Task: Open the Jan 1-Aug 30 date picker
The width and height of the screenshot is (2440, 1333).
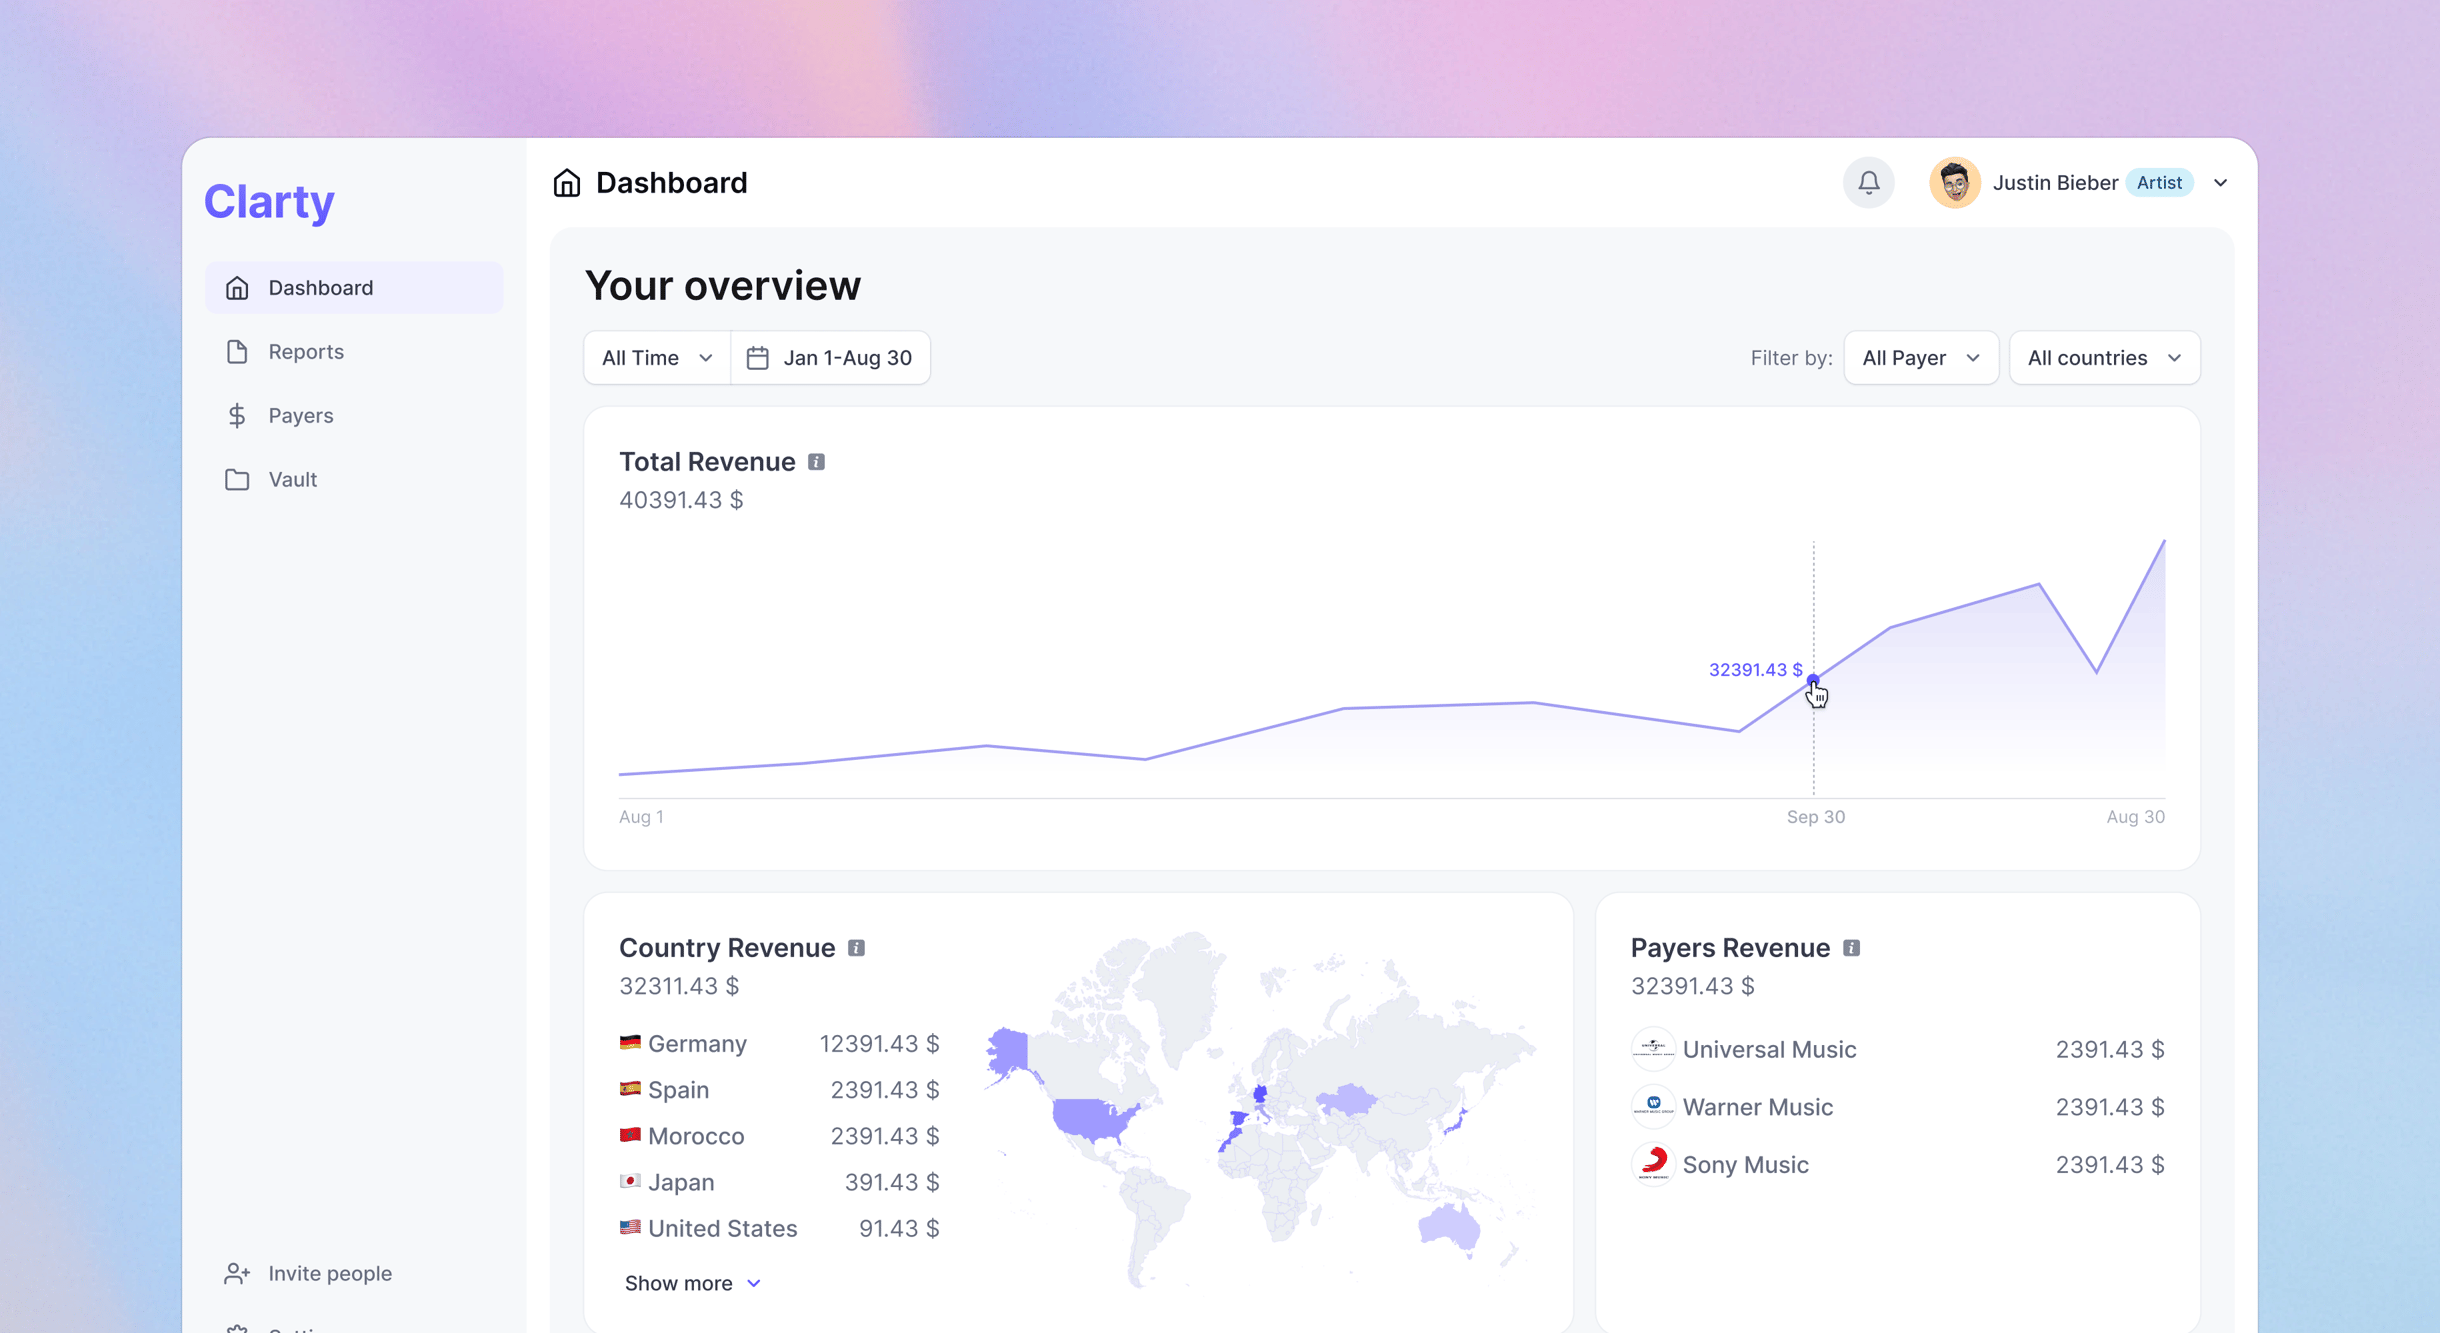Action: pyautogui.click(x=830, y=358)
